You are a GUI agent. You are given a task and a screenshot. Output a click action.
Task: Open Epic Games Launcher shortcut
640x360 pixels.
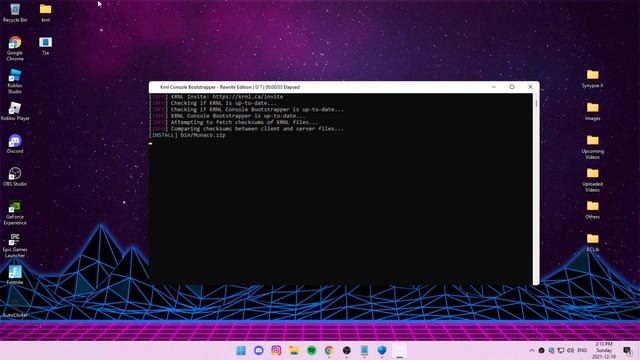[15, 245]
